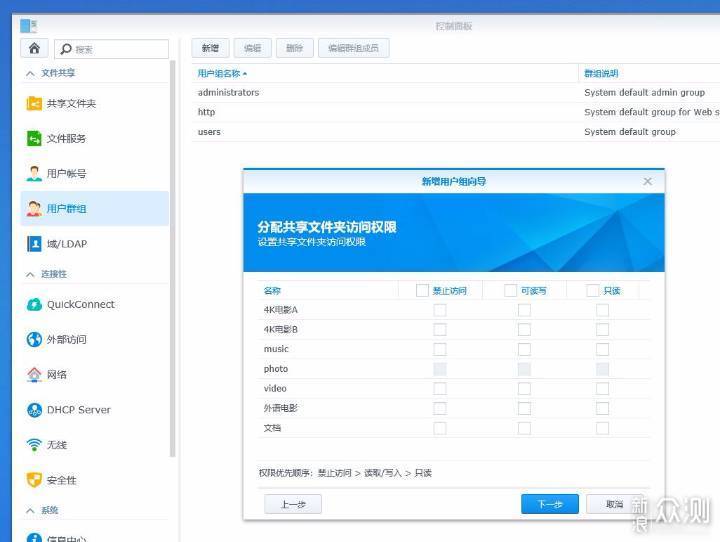Screen dimensions: 720x542
Task: Open 安全性 security shield icon
Action: pyautogui.click(x=34, y=480)
